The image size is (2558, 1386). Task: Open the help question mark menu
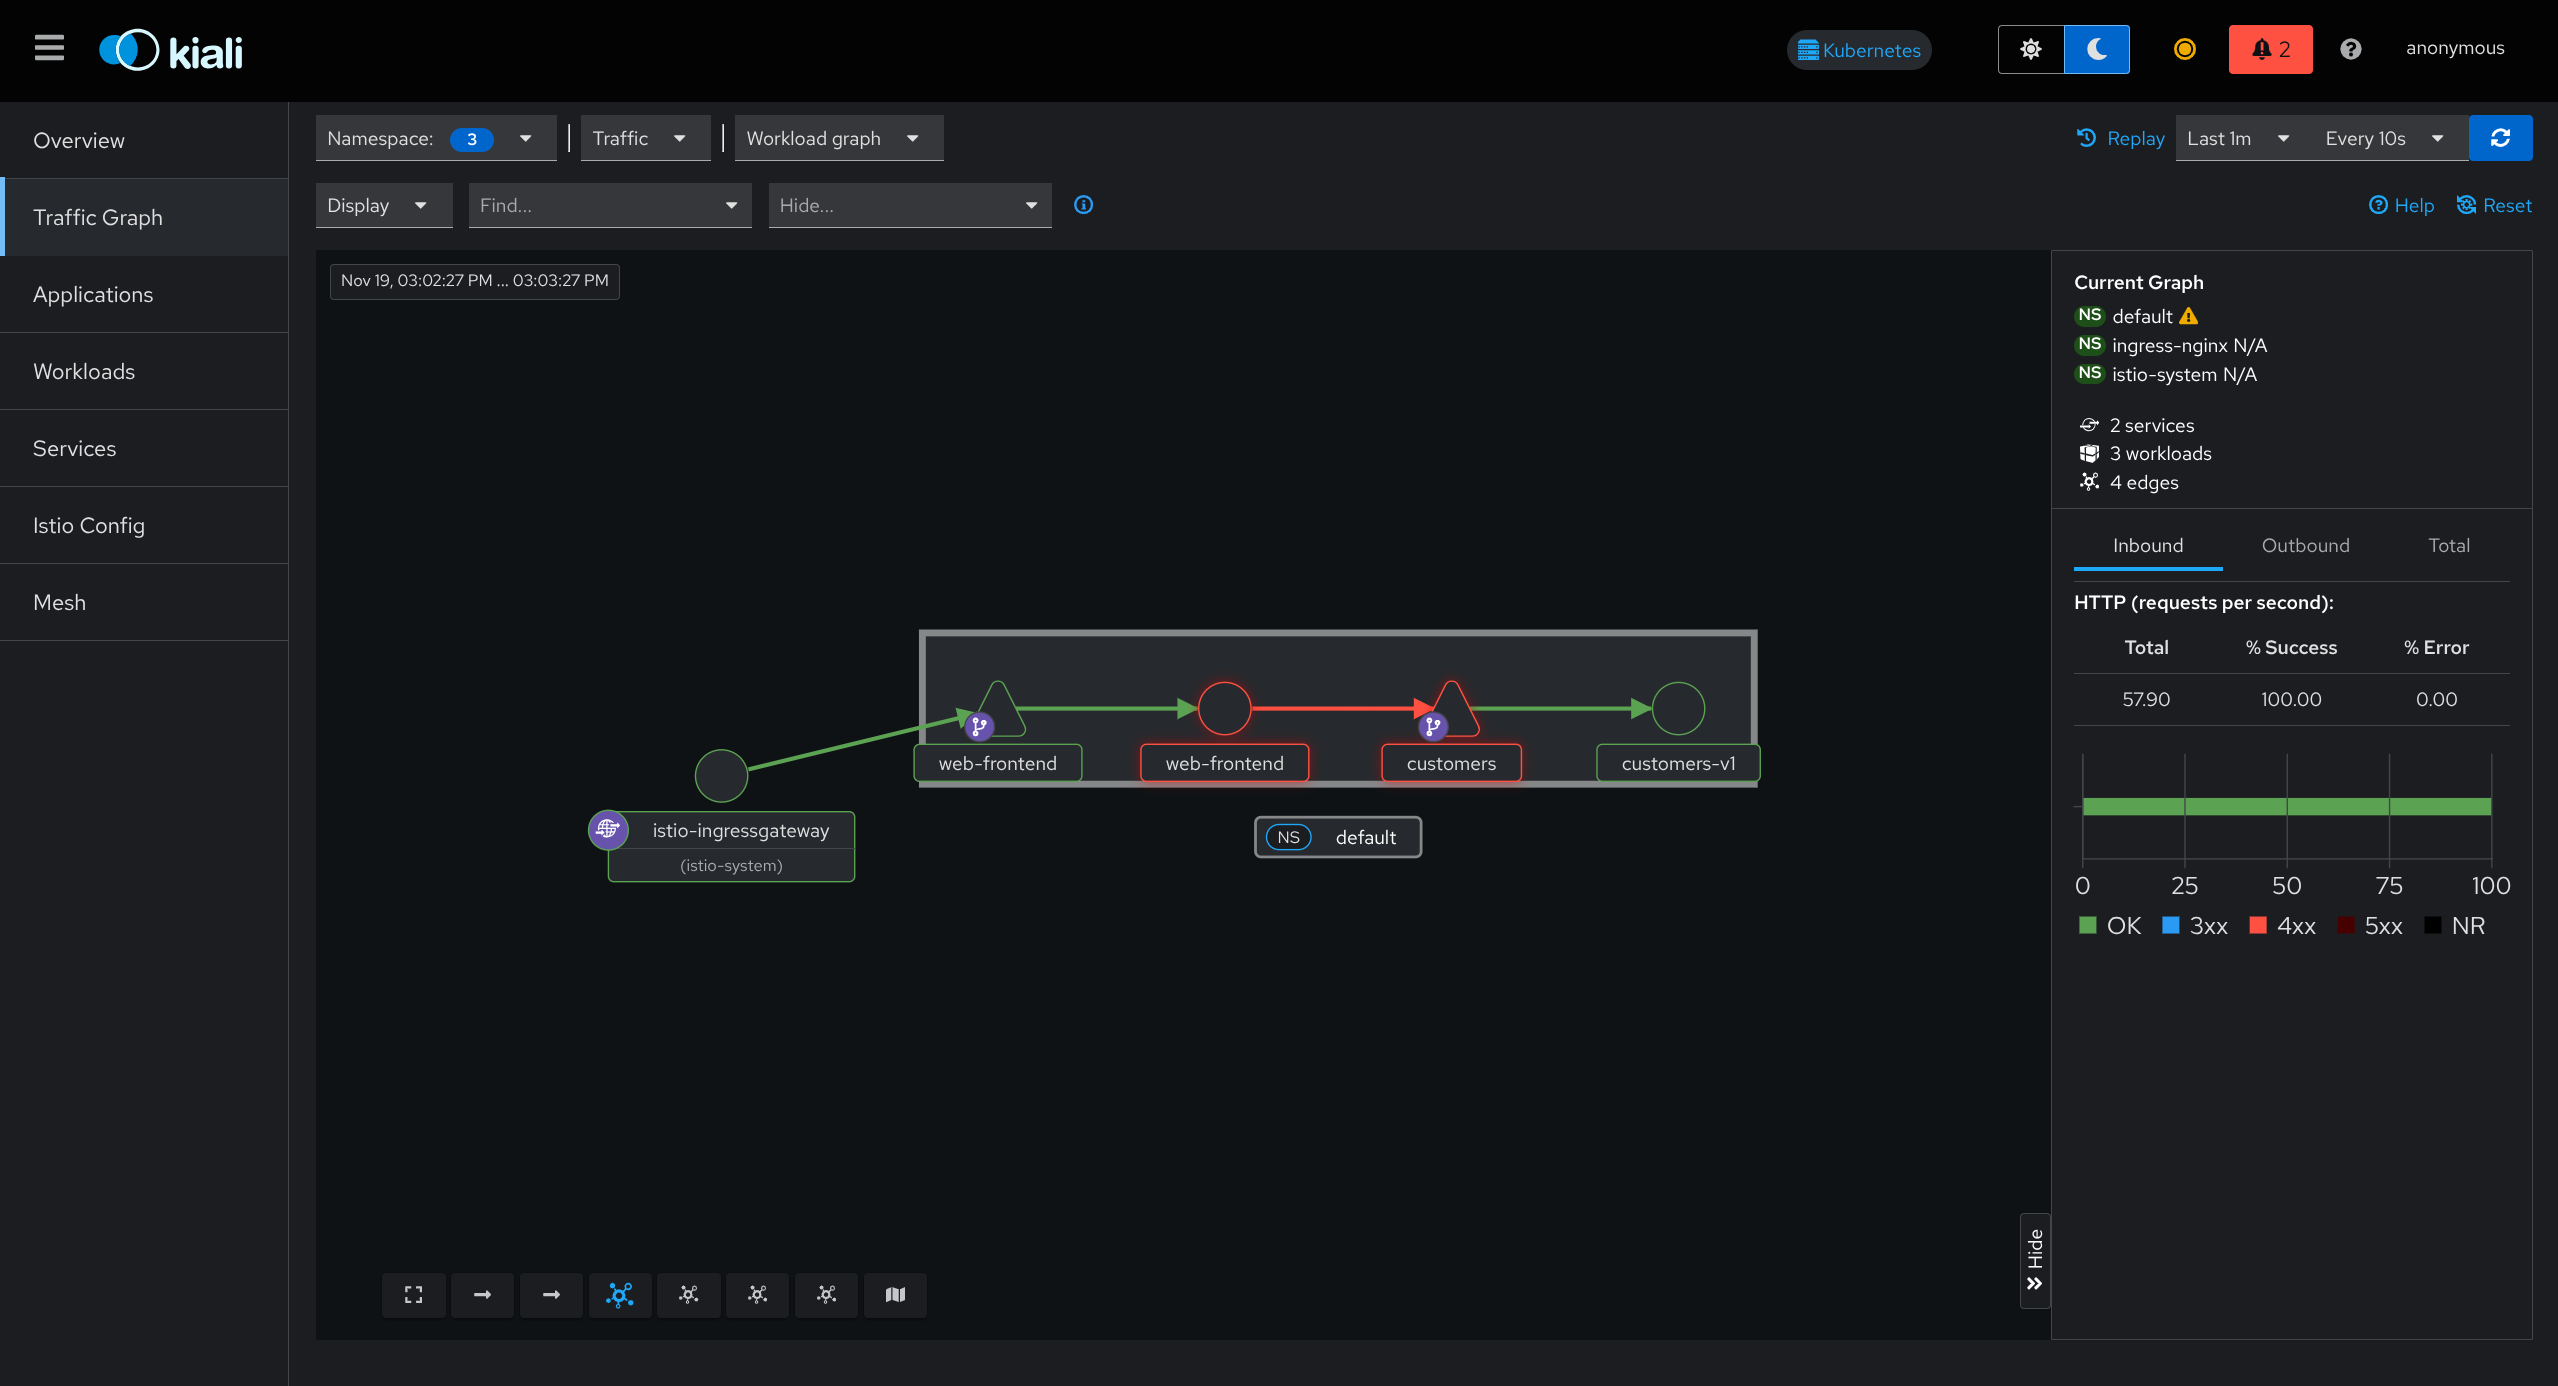coord(2350,49)
